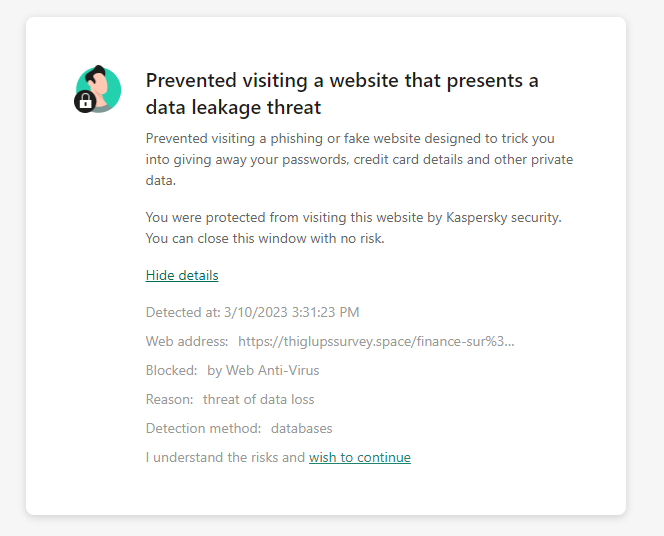664x536 pixels.
Task: Click the Detected at timestamp line
Action: tap(252, 312)
